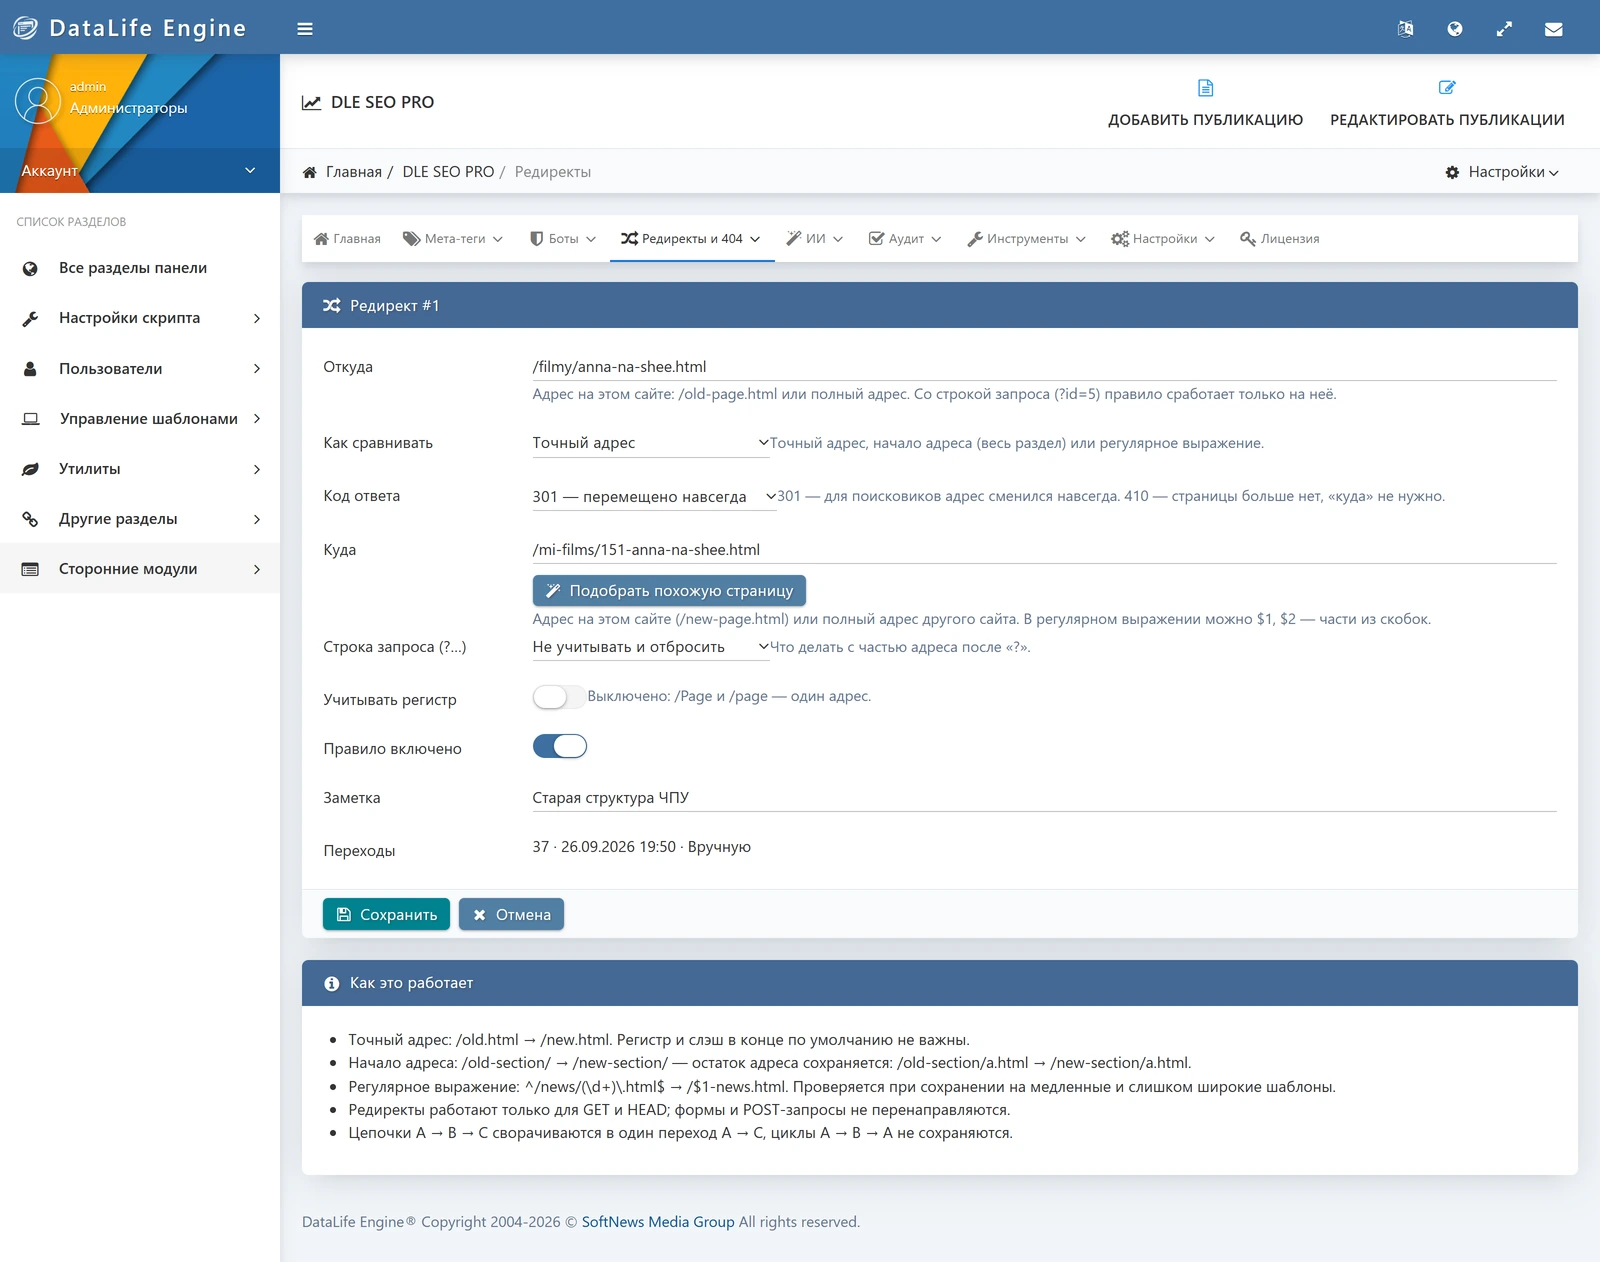Click the admin user avatar icon
Viewport: 1600px width, 1262px height.
(38, 101)
